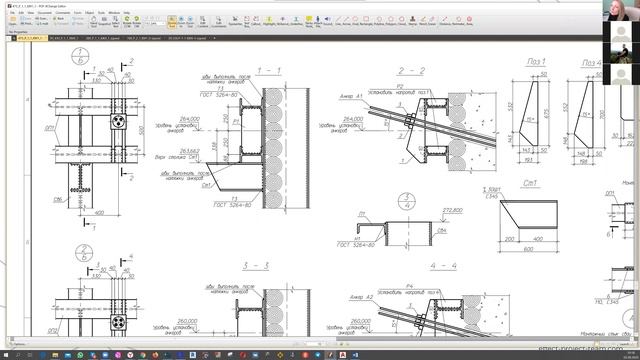
Task: Select the Perimeter measuring tool
Action: click(x=458, y=21)
